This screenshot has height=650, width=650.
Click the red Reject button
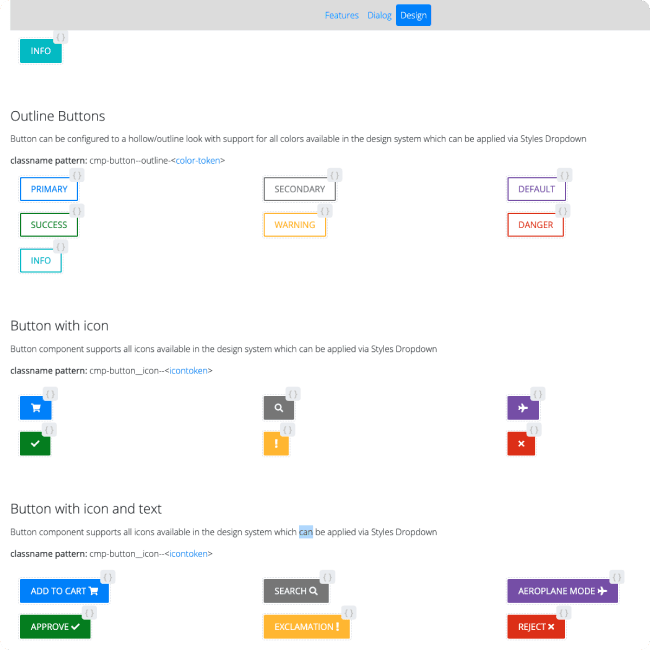click(x=536, y=627)
